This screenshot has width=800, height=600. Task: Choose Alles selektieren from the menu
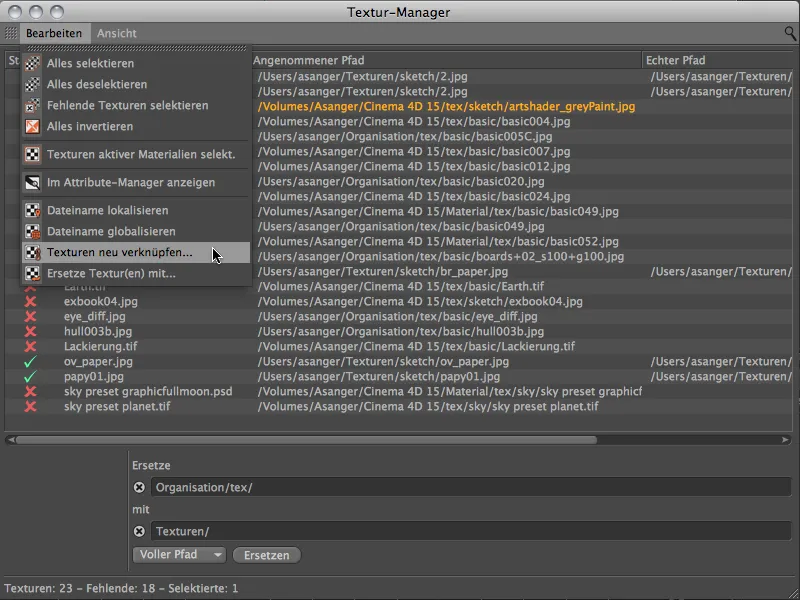pyautogui.click(x=136, y=63)
